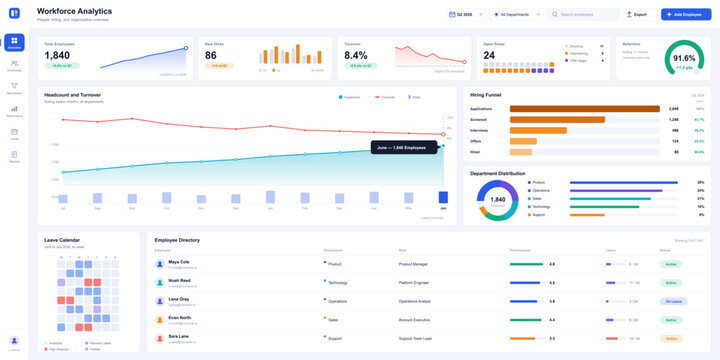Click Sara Lane's name in directory

point(179,336)
